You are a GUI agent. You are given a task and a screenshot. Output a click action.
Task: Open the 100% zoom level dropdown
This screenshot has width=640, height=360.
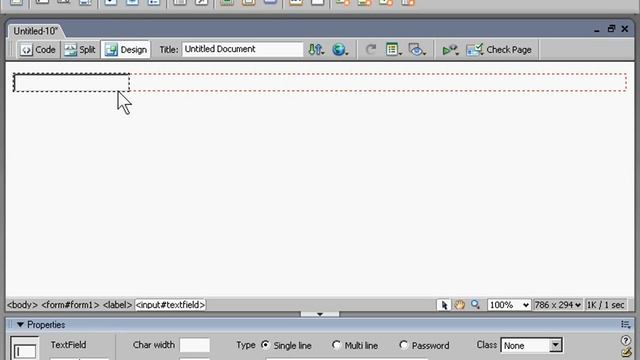tap(509, 305)
